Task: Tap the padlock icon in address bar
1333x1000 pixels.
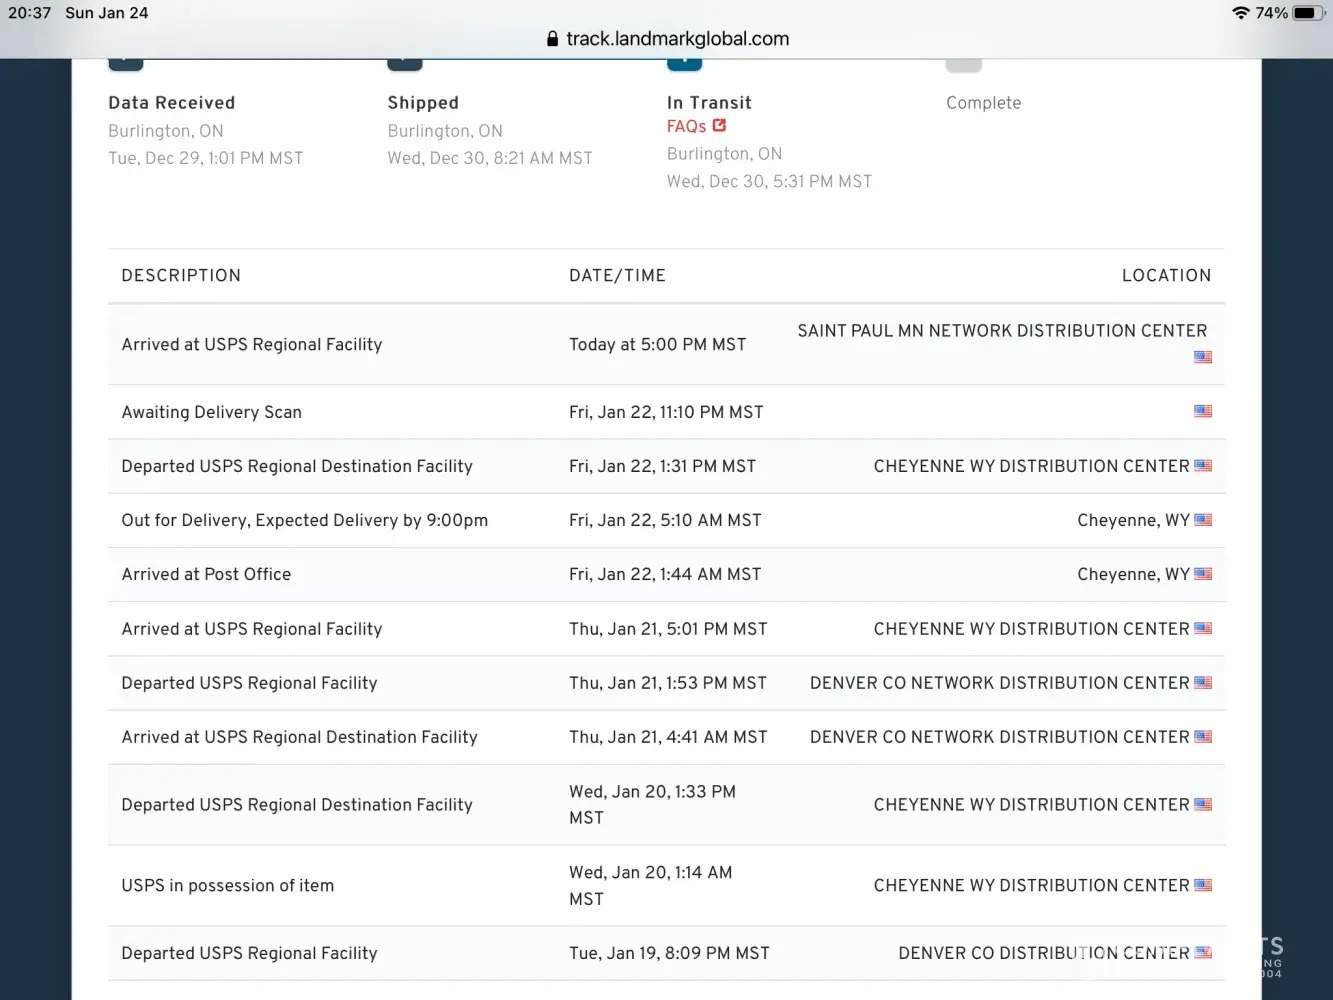Action: (x=552, y=39)
